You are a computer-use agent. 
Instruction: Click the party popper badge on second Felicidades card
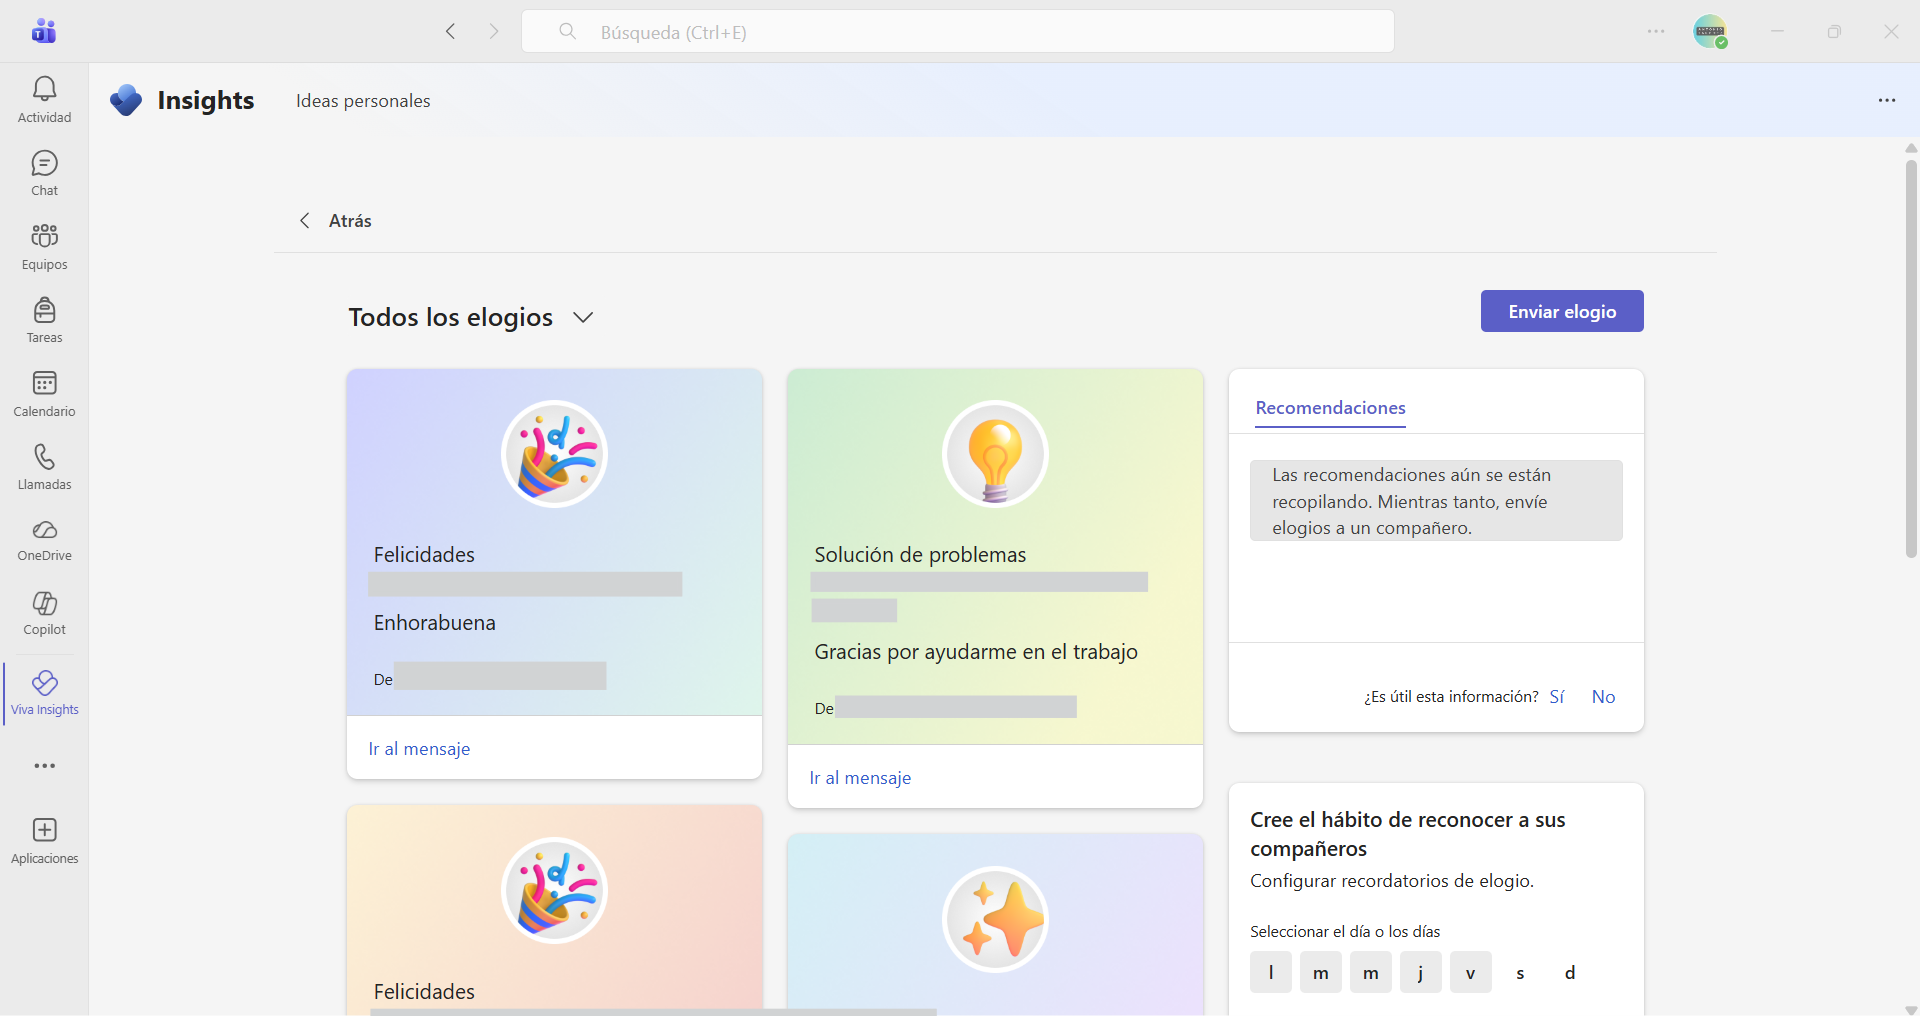coord(554,890)
